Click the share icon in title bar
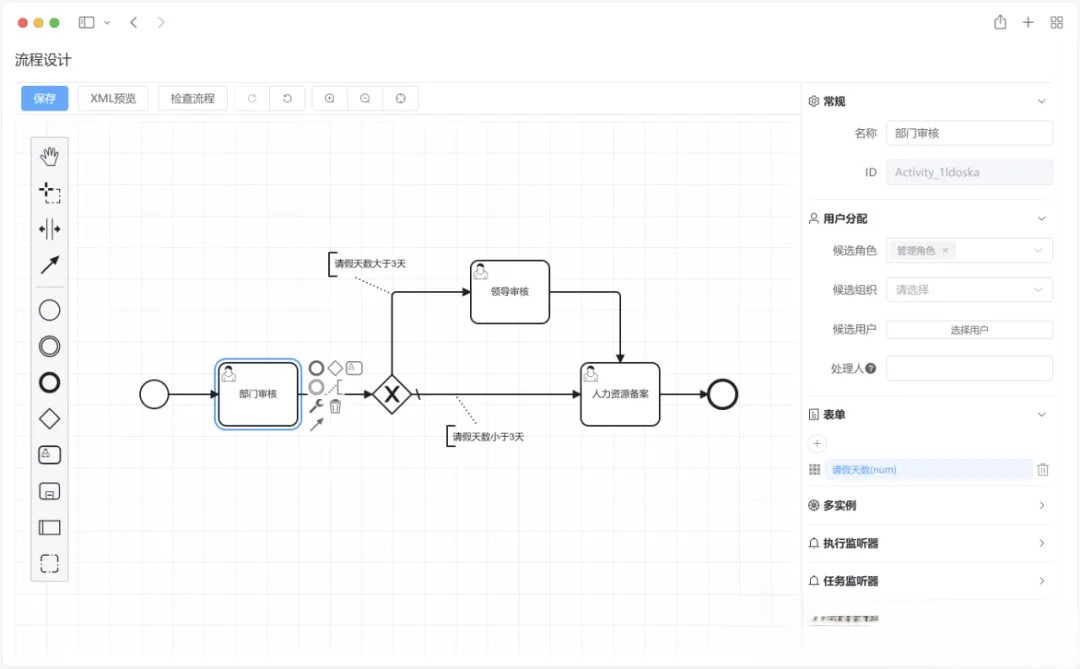This screenshot has width=1080, height=669. (1000, 22)
